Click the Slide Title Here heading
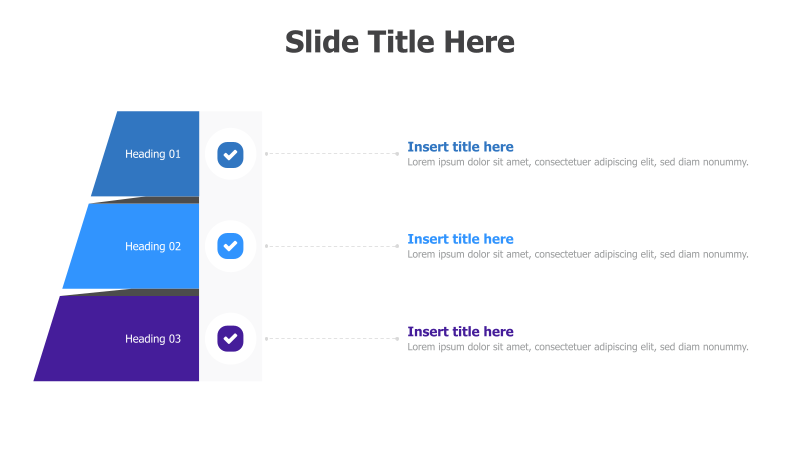 coord(400,42)
